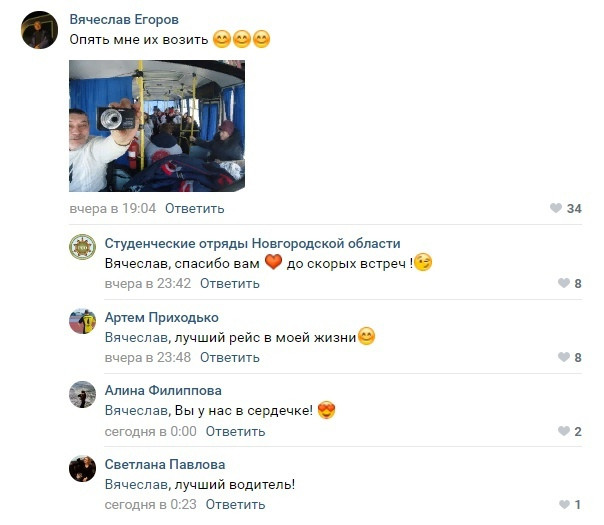The image size is (604, 525).
Task: Open Вячеслав Егоров's avatar
Action: click(39, 30)
